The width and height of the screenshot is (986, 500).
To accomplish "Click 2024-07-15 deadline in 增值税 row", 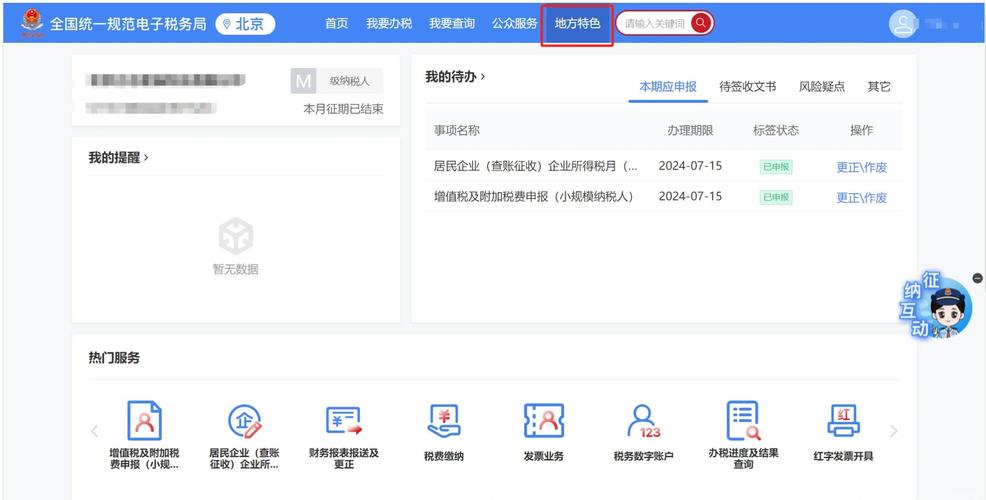I will pos(690,196).
